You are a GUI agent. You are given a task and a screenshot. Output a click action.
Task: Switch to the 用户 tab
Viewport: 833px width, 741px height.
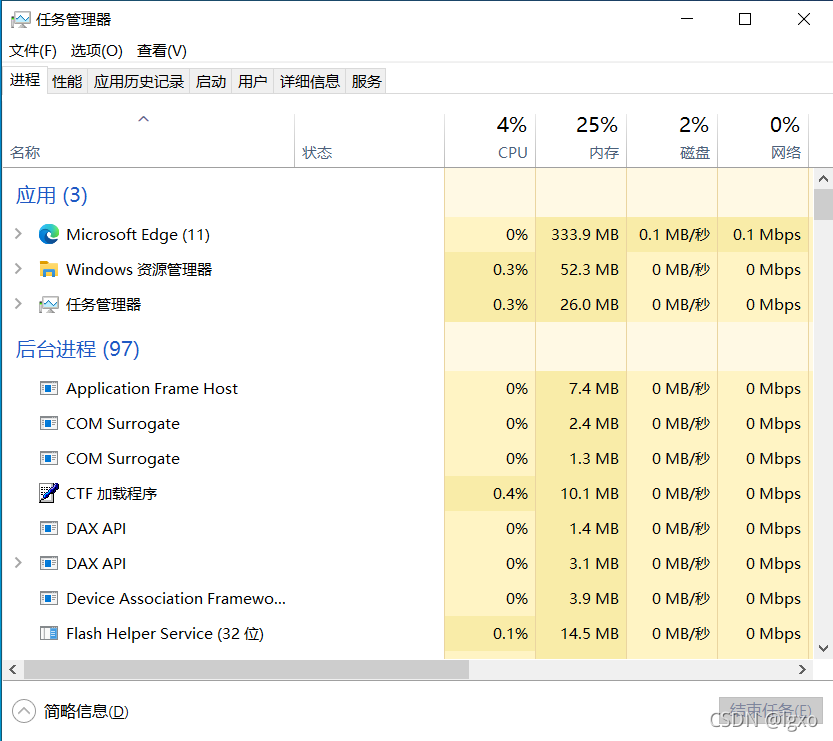[x=252, y=81]
